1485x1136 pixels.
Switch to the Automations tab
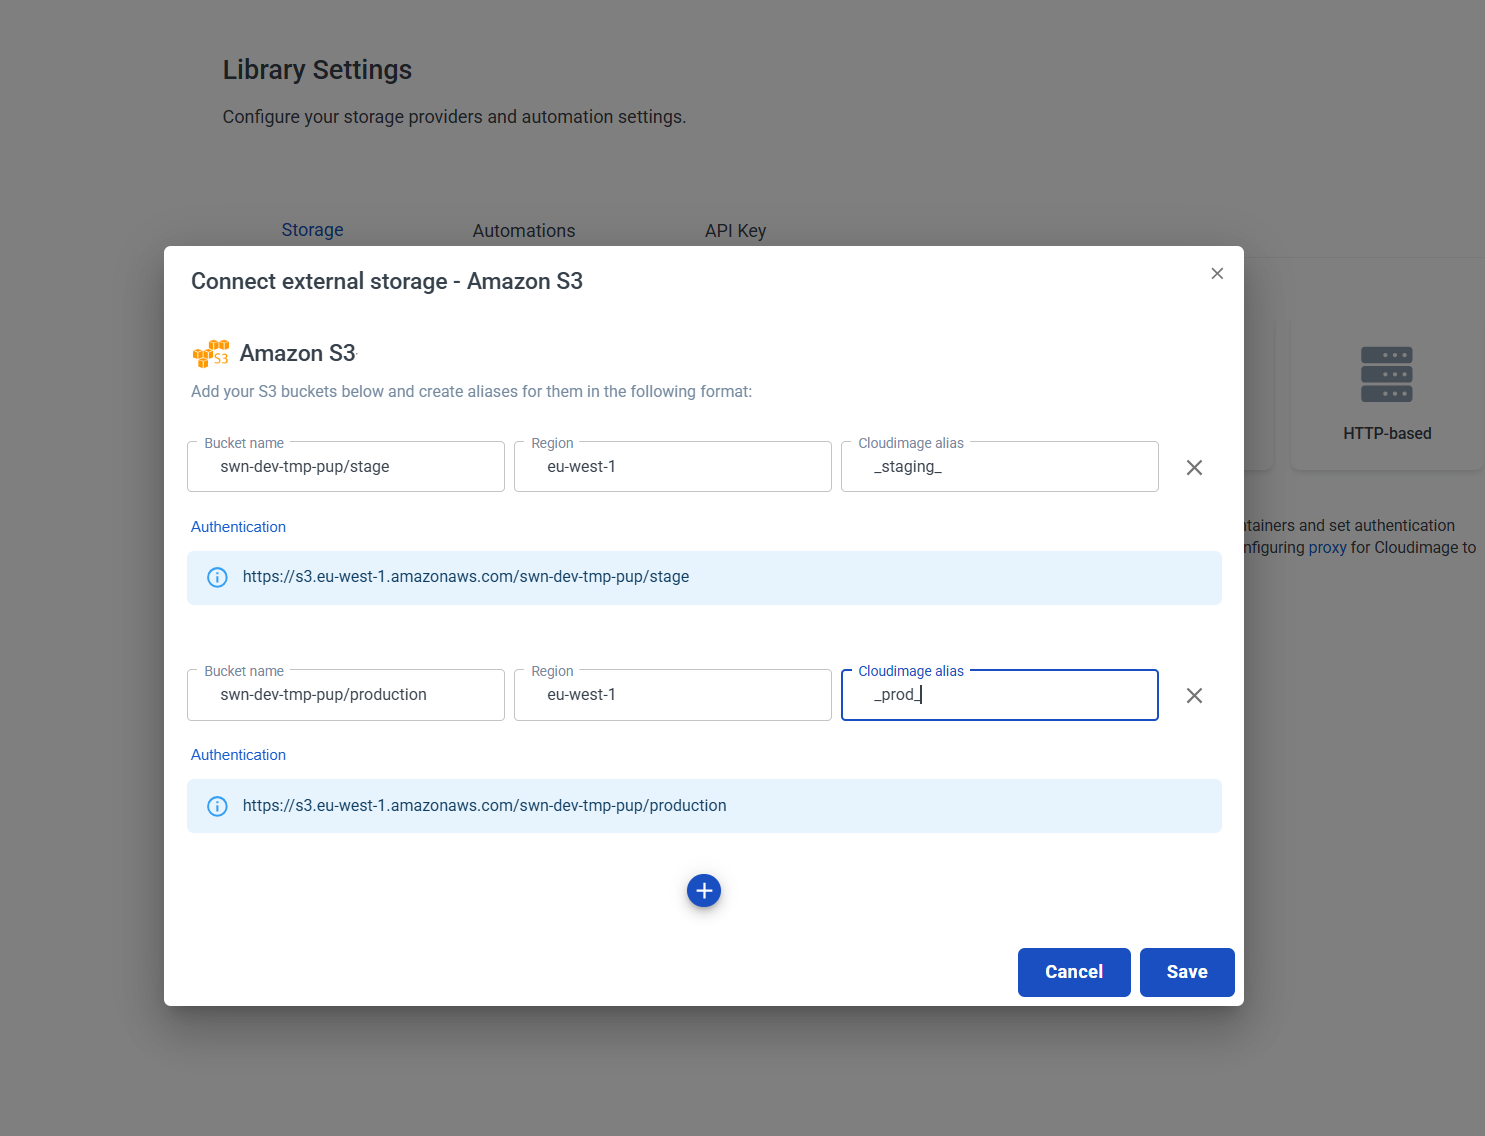click(x=523, y=231)
